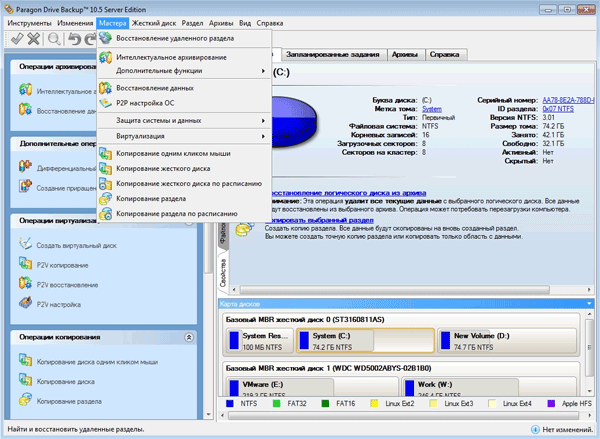The width and height of the screenshot is (600, 439).
Task: Click the properties panel horizontal scrollbar
Action: [x=394, y=289]
